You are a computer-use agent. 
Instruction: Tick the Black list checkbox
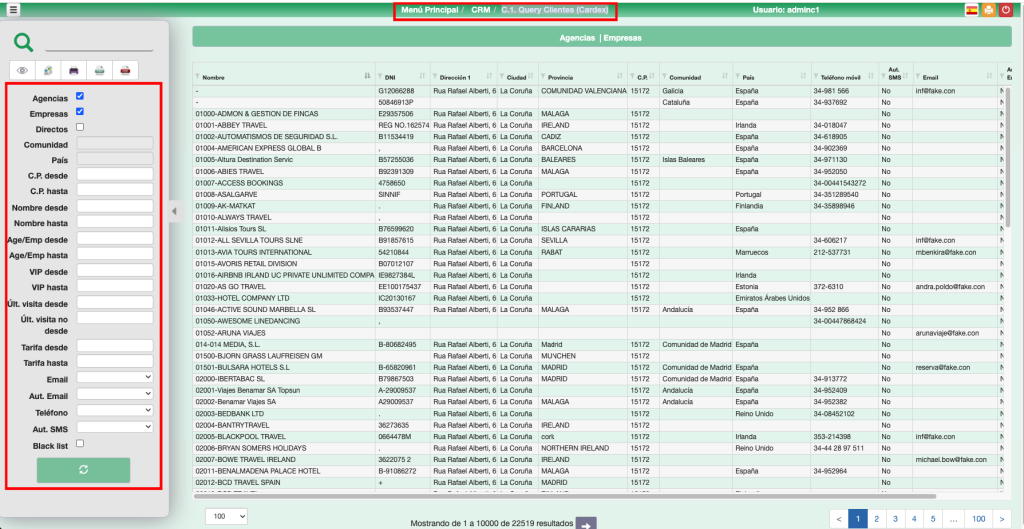point(80,444)
